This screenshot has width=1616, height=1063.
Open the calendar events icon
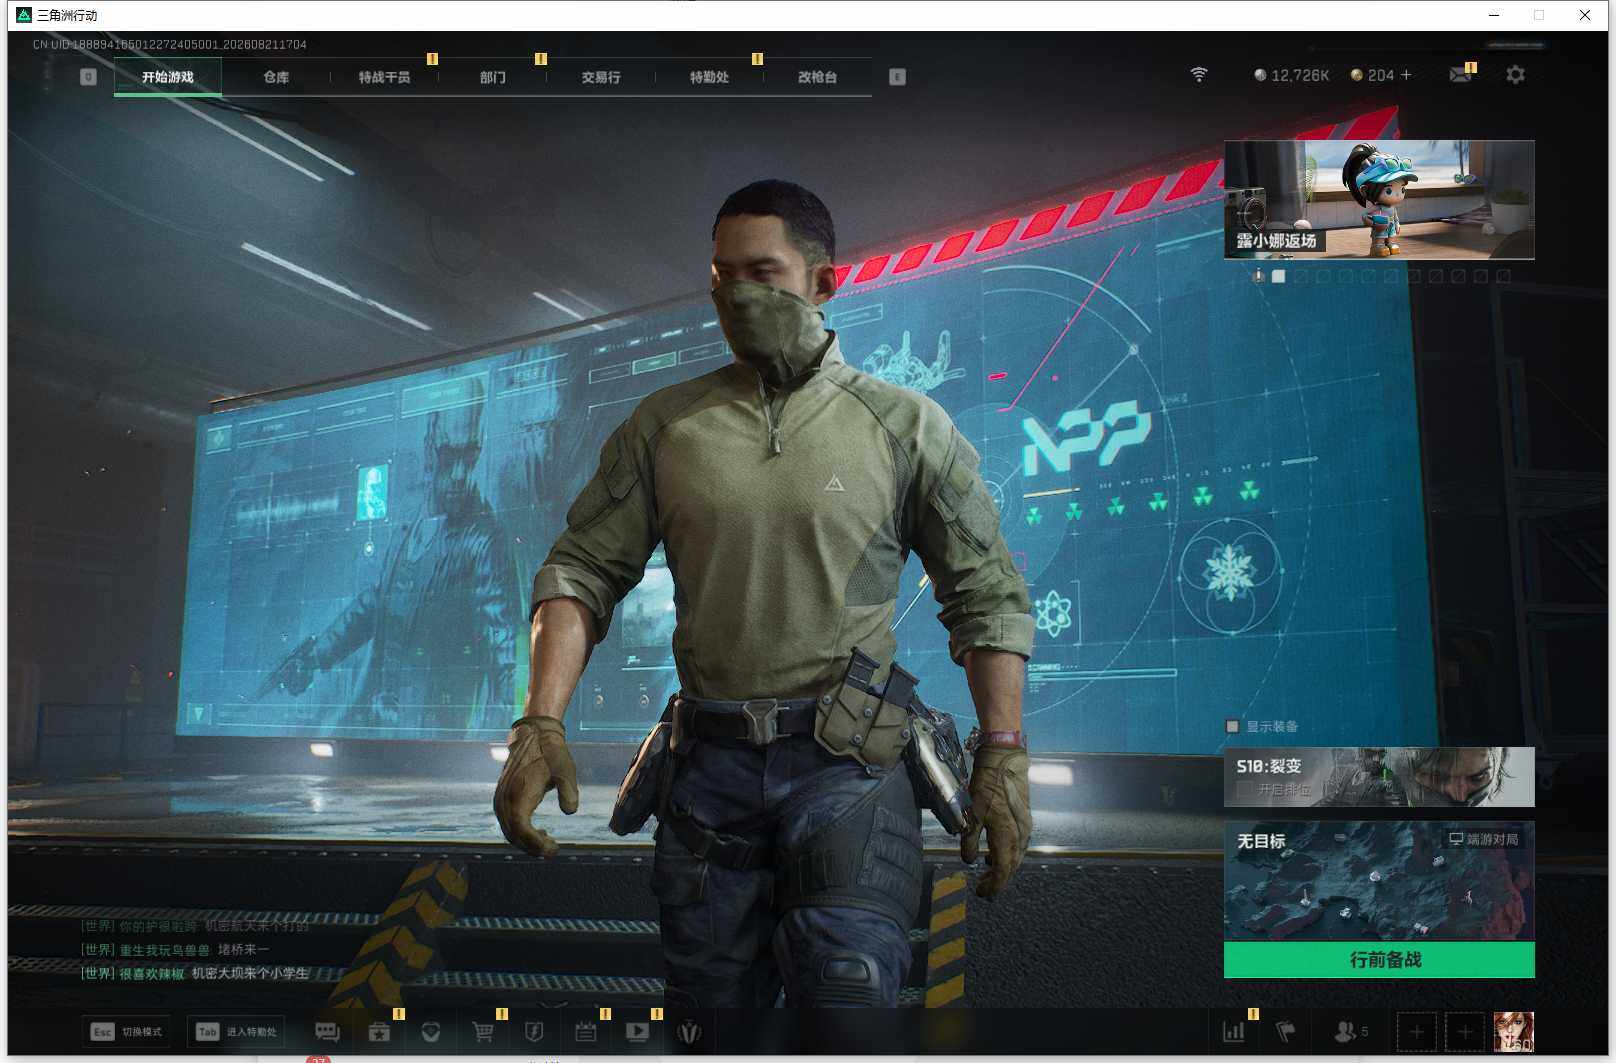(x=586, y=1032)
